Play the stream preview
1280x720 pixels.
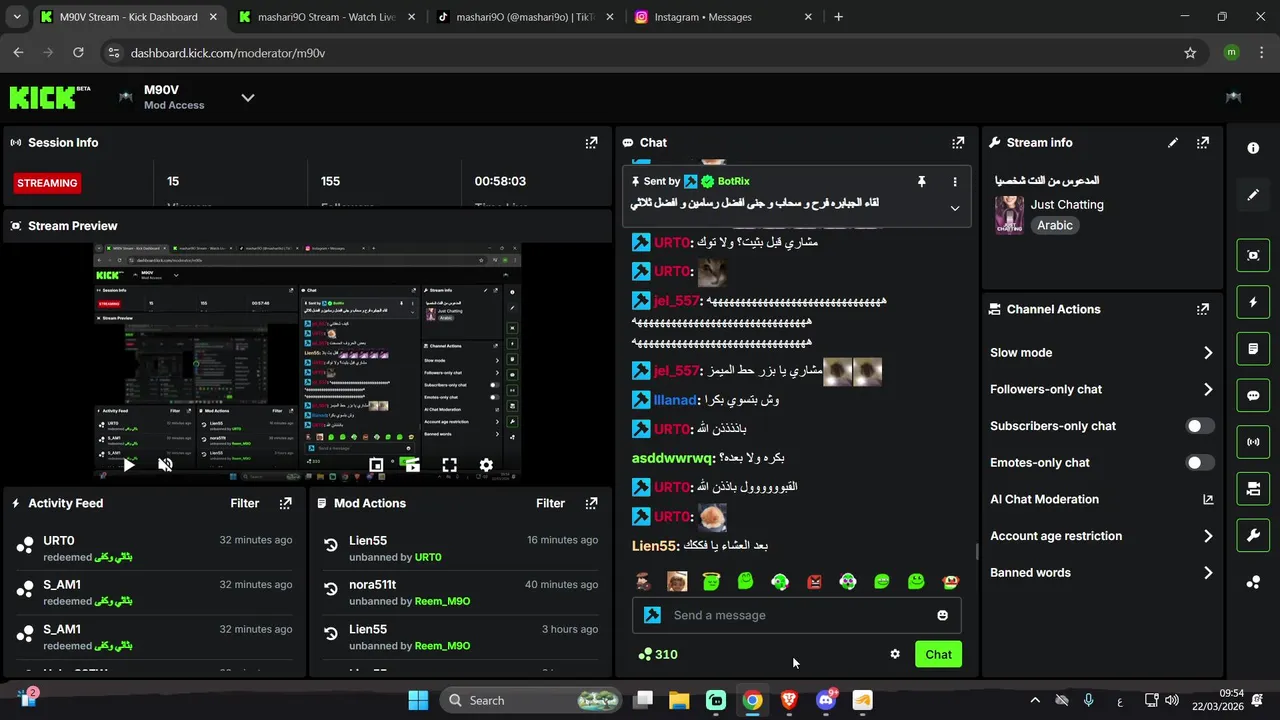(x=129, y=465)
